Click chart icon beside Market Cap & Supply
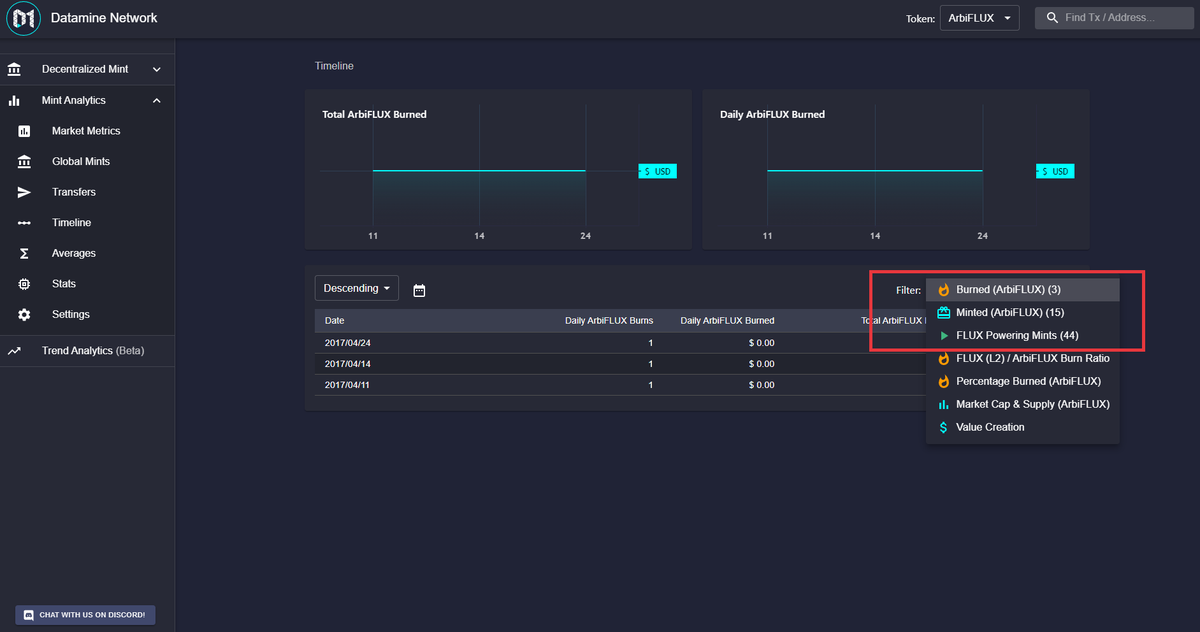 943,404
